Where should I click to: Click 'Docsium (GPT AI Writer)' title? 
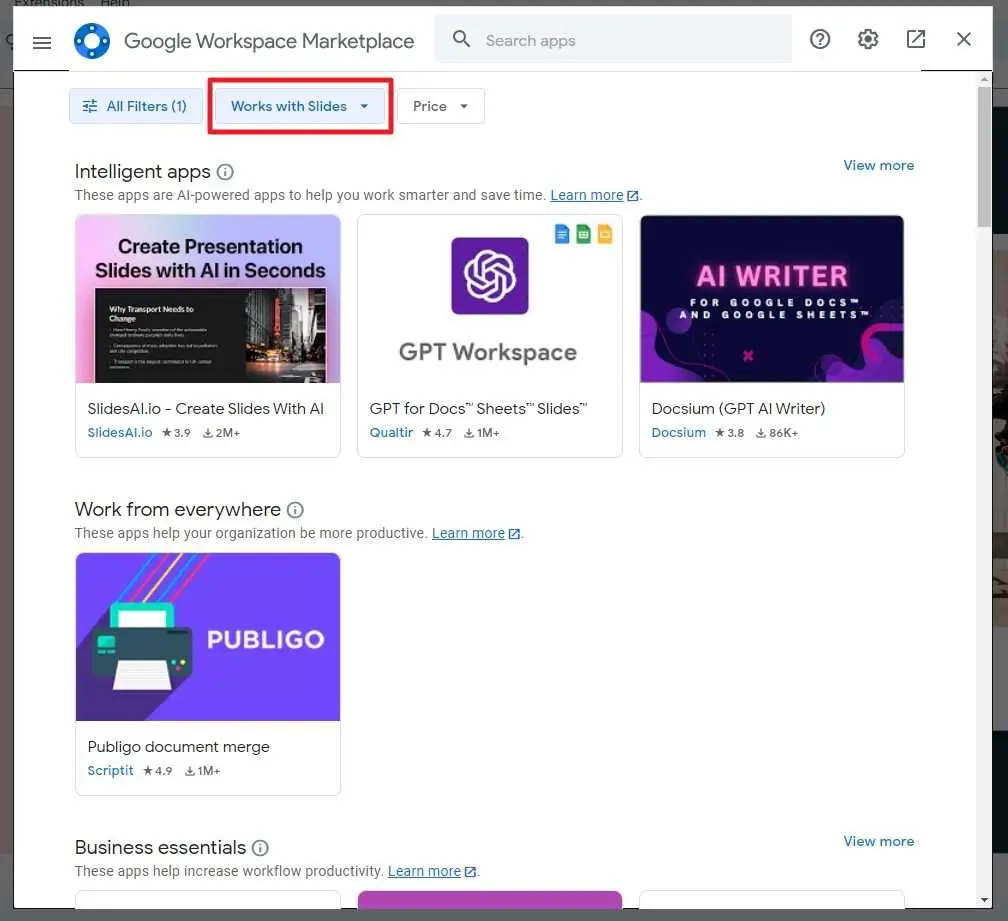tap(738, 409)
